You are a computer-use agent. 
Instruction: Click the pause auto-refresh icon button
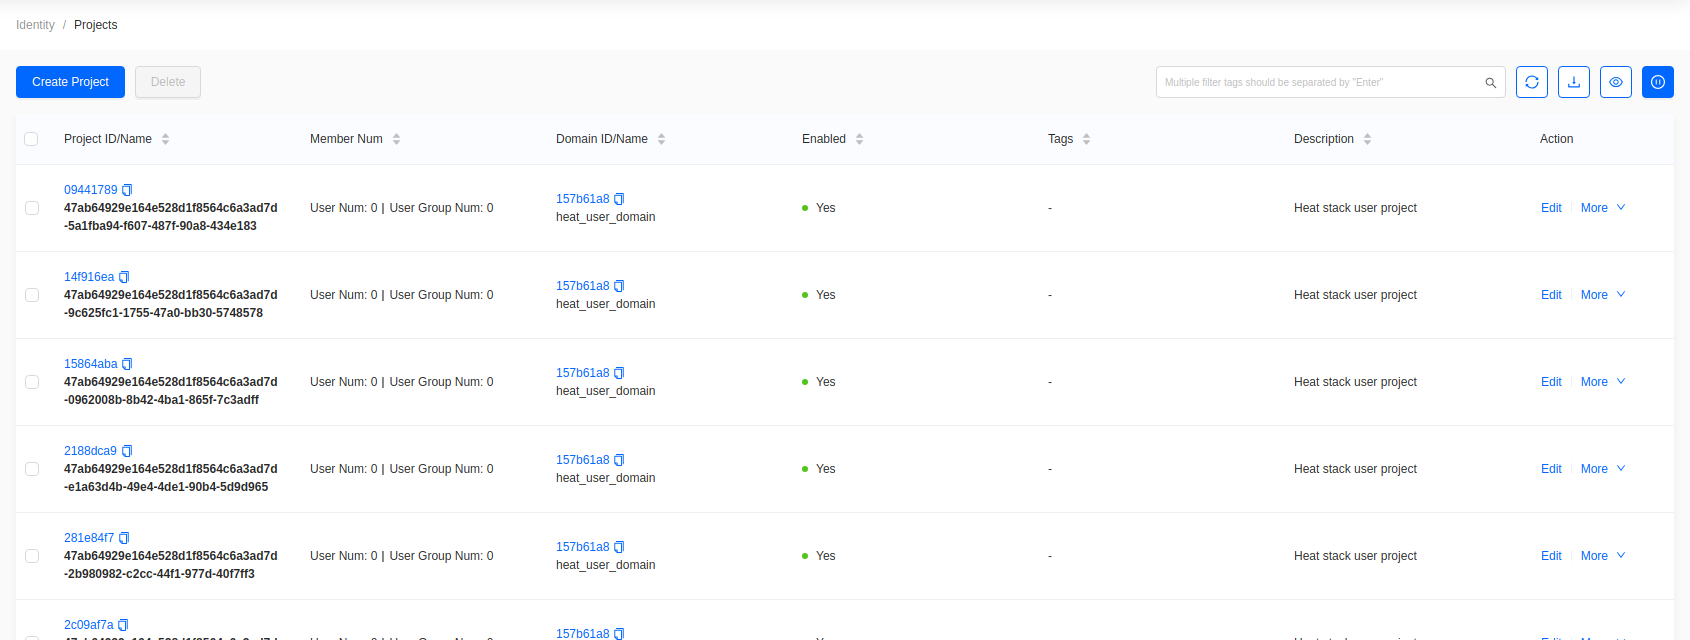tap(1657, 82)
